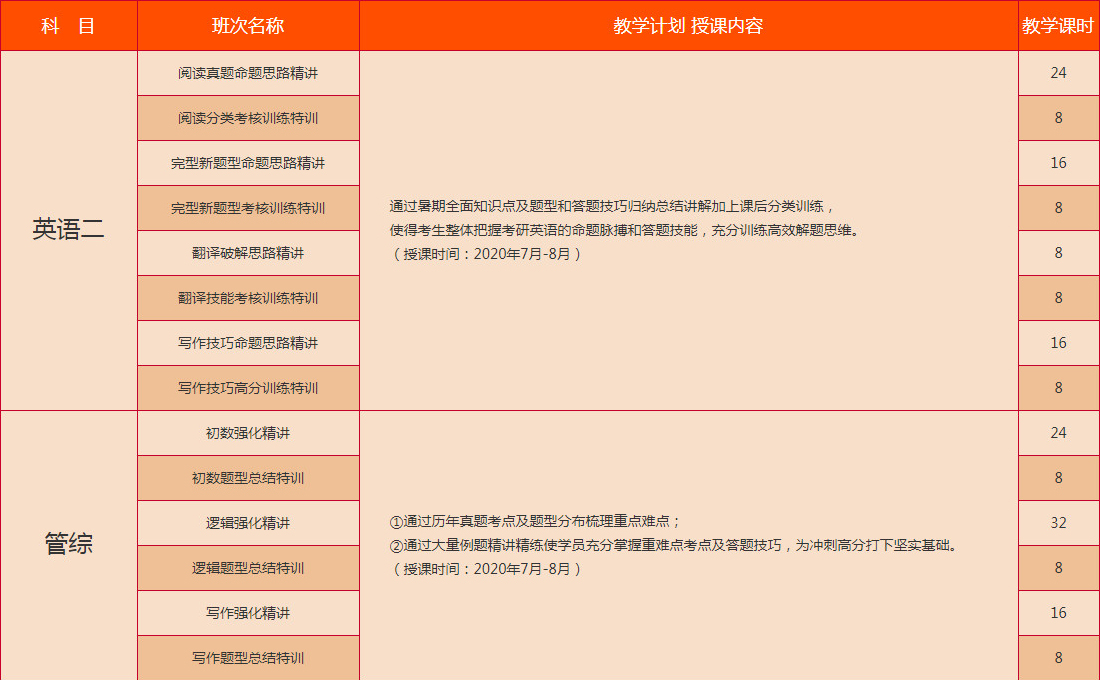This screenshot has height=680, width=1100.
Task: Click the 写作题型总结特训 class name
Action: click(x=248, y=658)
